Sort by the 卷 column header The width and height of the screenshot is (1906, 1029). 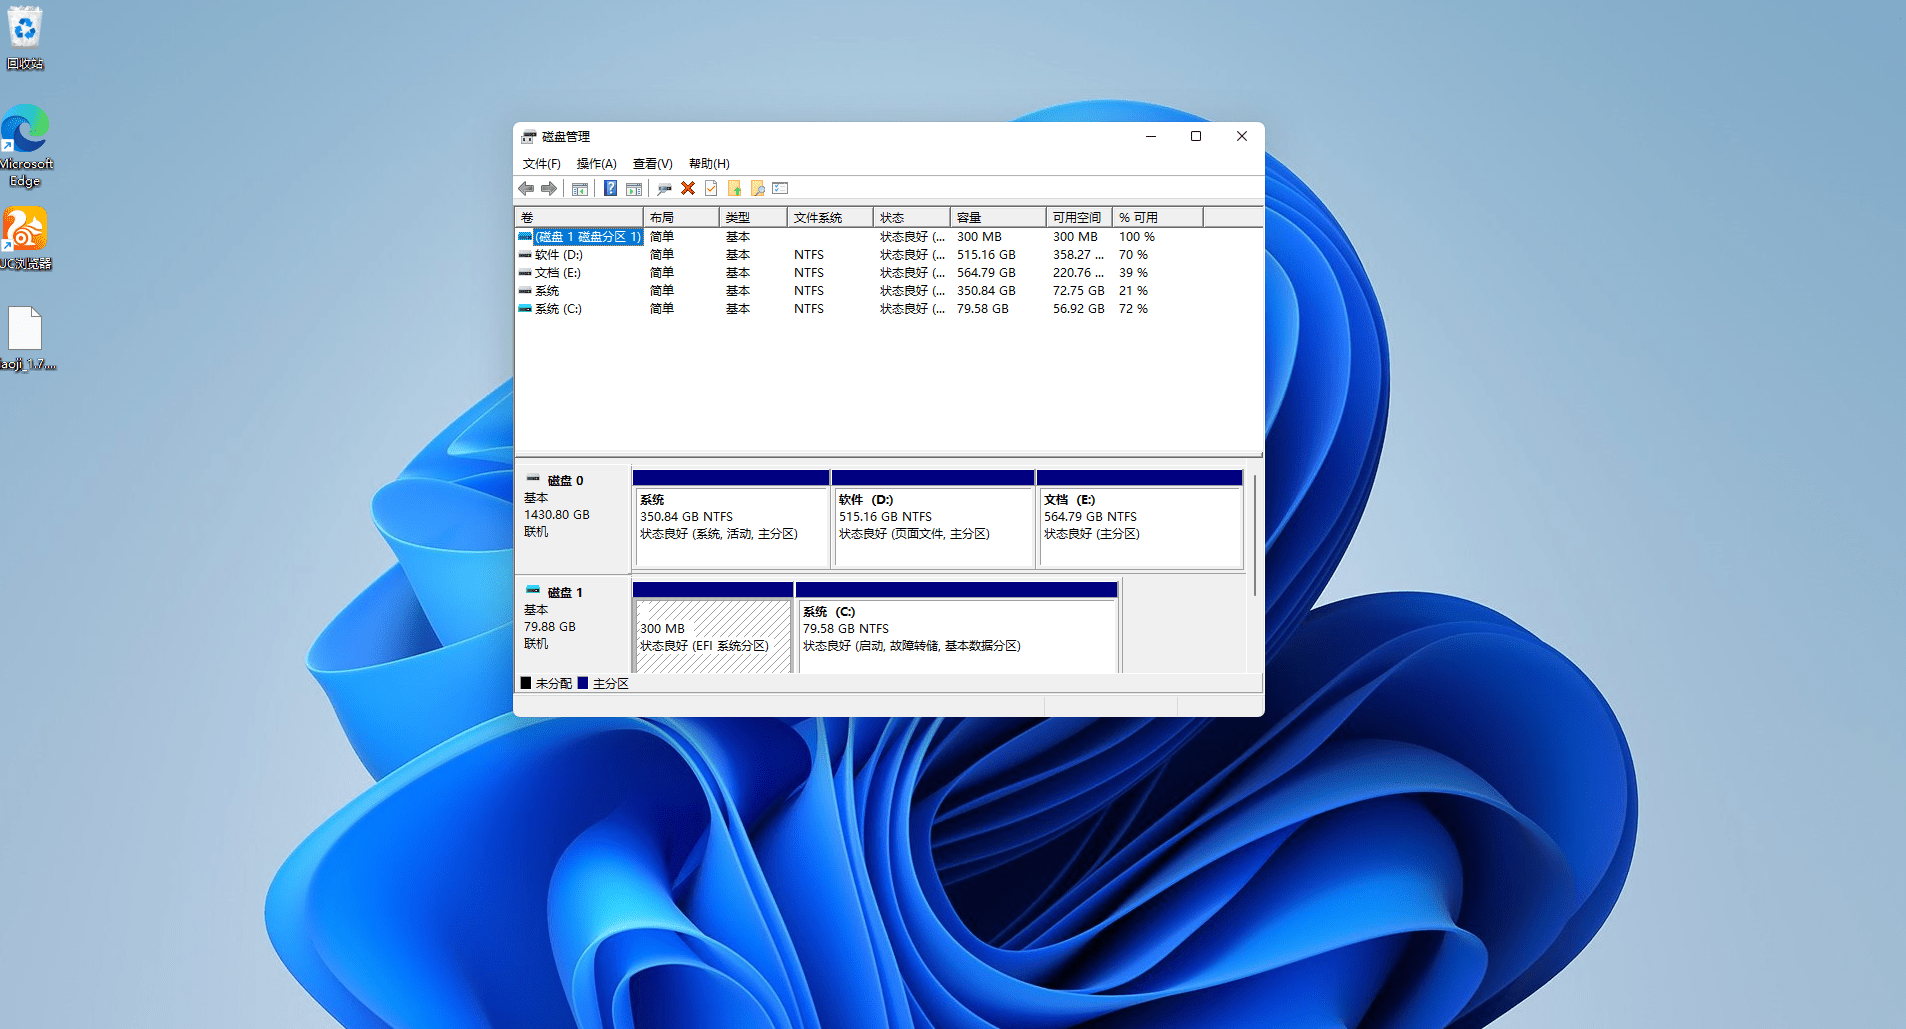pyautogui.click(x=579, y=217)
